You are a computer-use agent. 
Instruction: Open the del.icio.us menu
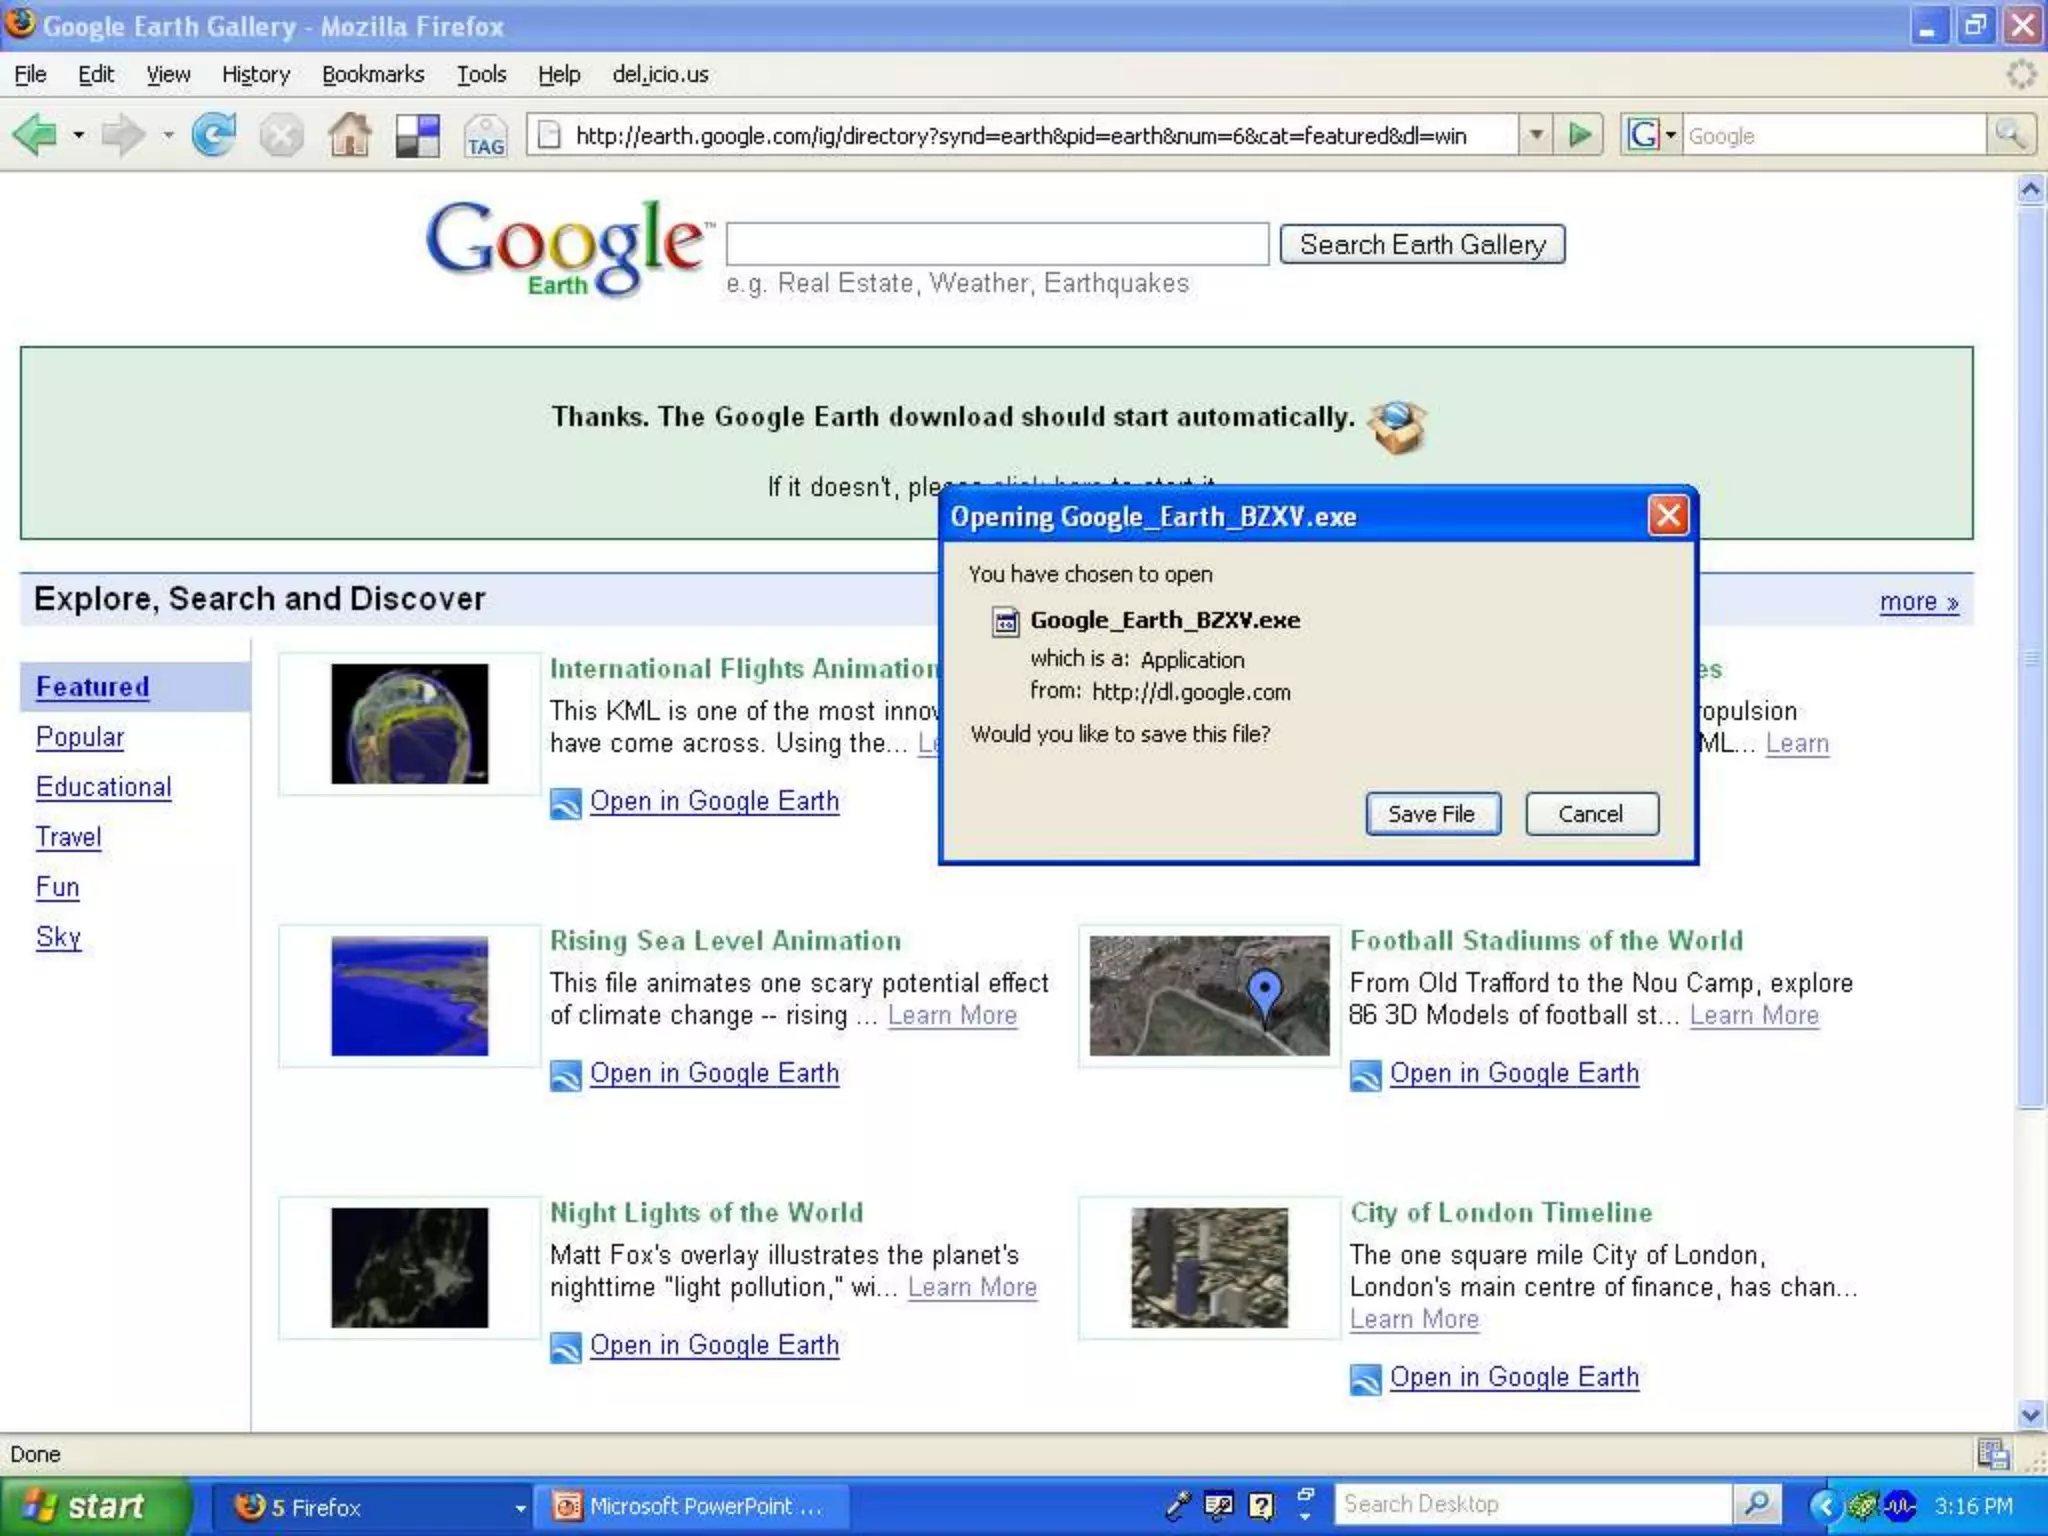660,74
